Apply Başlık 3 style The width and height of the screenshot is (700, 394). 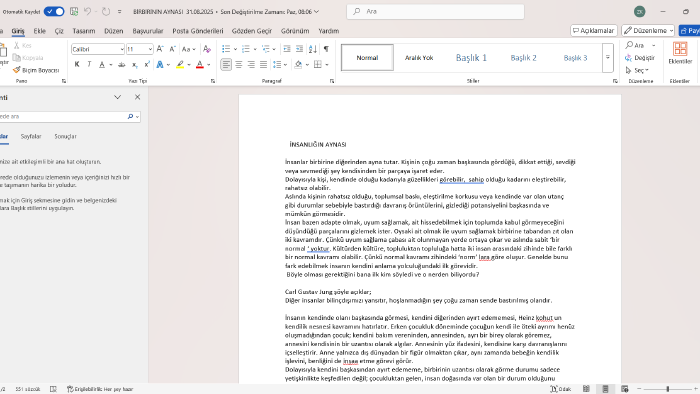(575, 58)
